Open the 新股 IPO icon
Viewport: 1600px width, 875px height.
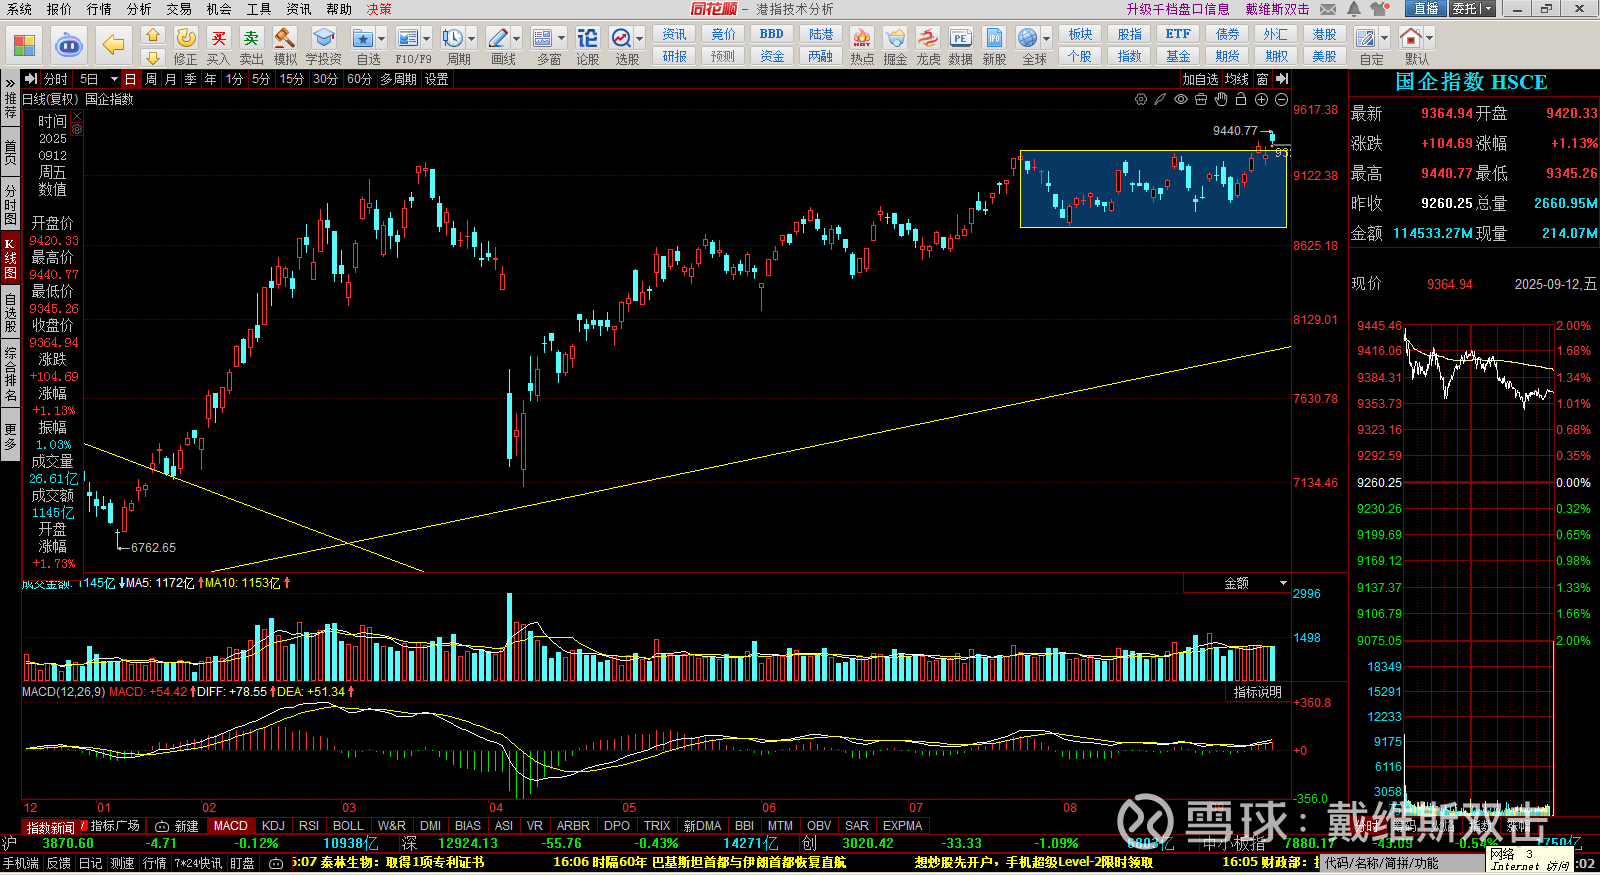(x=994, y=39)
